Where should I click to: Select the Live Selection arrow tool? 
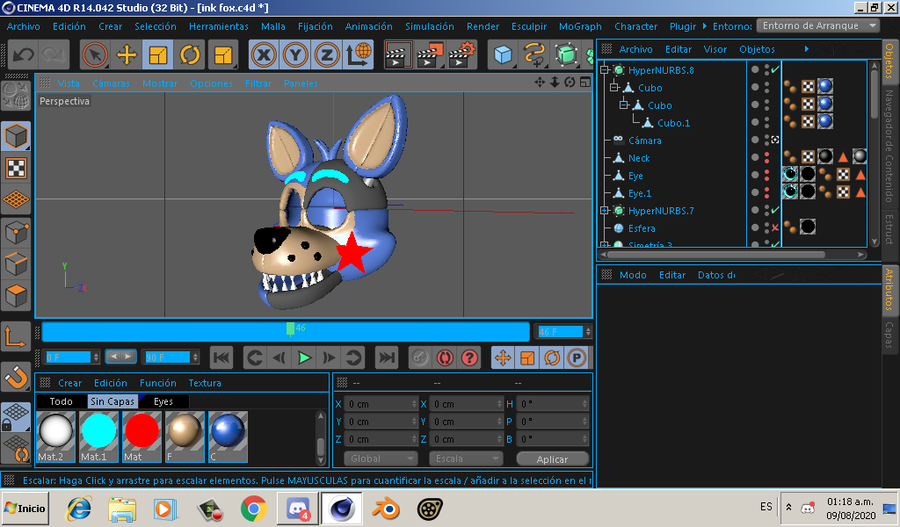pos(95,55)
